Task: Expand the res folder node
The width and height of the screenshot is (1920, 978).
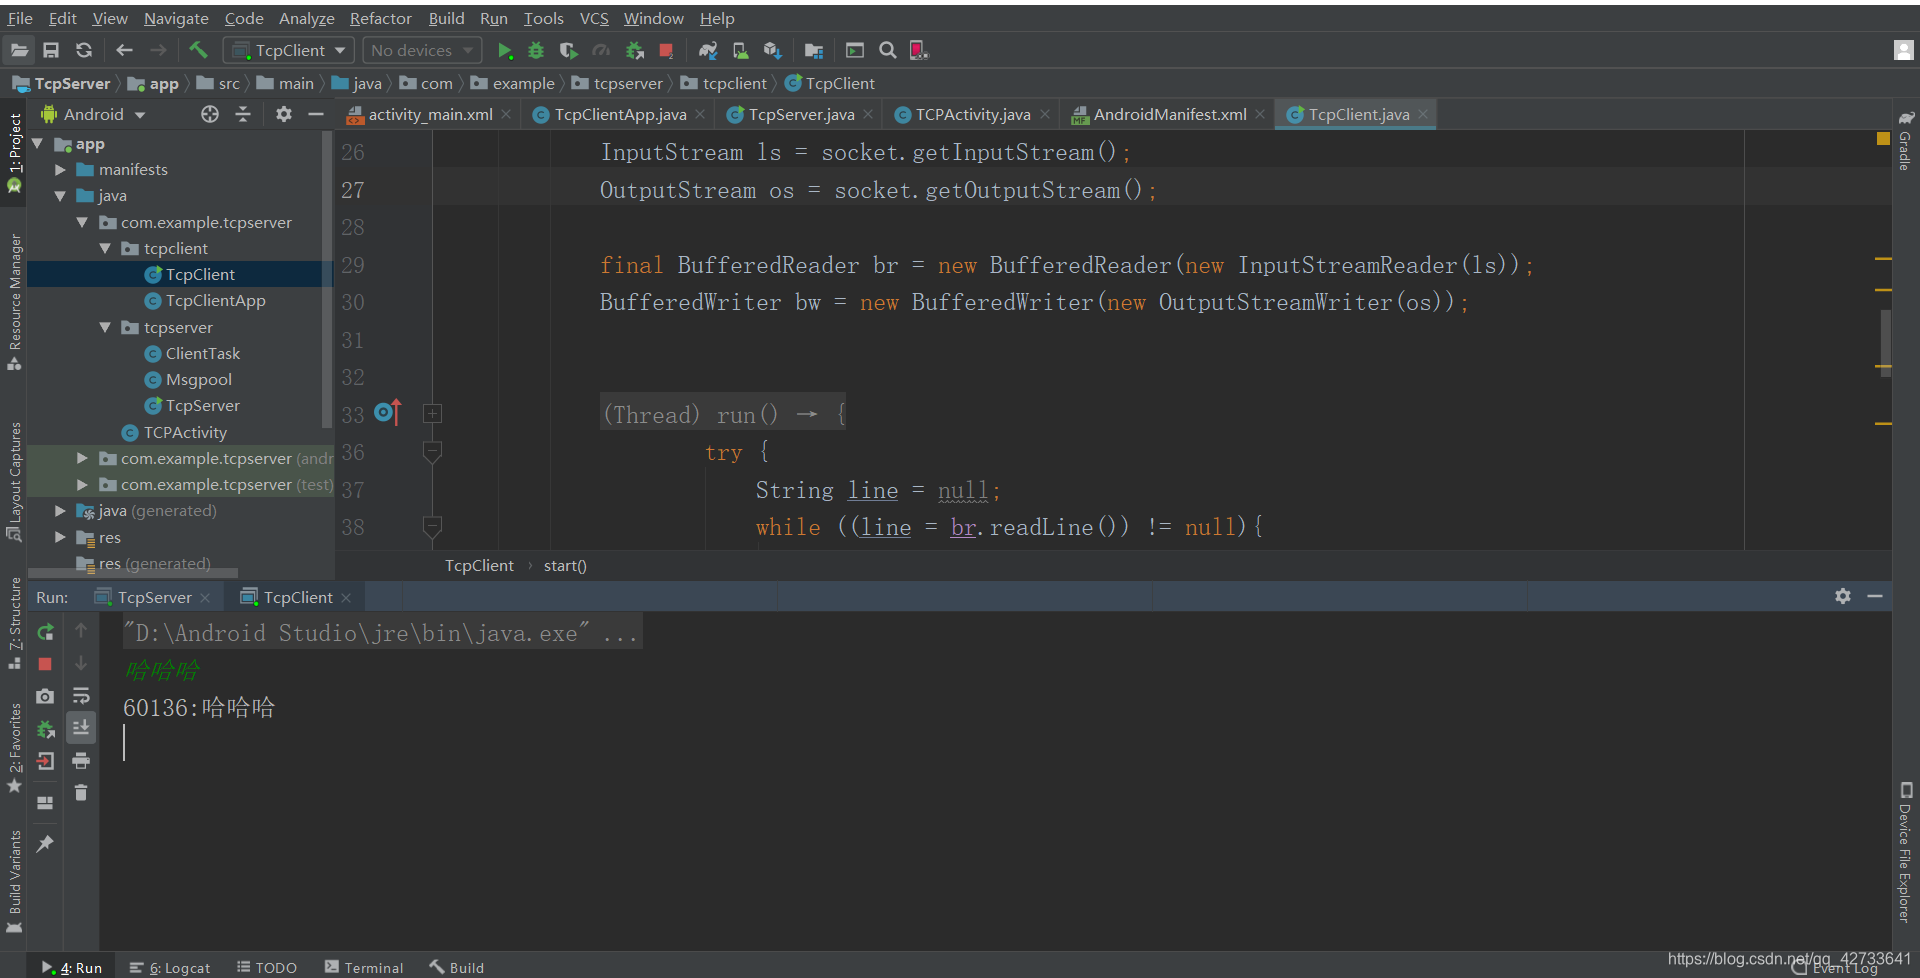Action: tap(60, 537)
